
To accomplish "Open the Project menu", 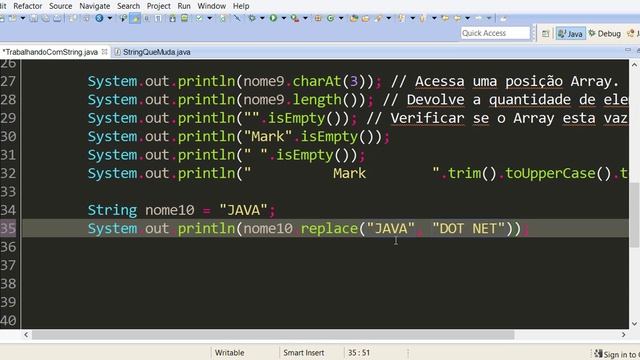I will click(x=158, y=6).
